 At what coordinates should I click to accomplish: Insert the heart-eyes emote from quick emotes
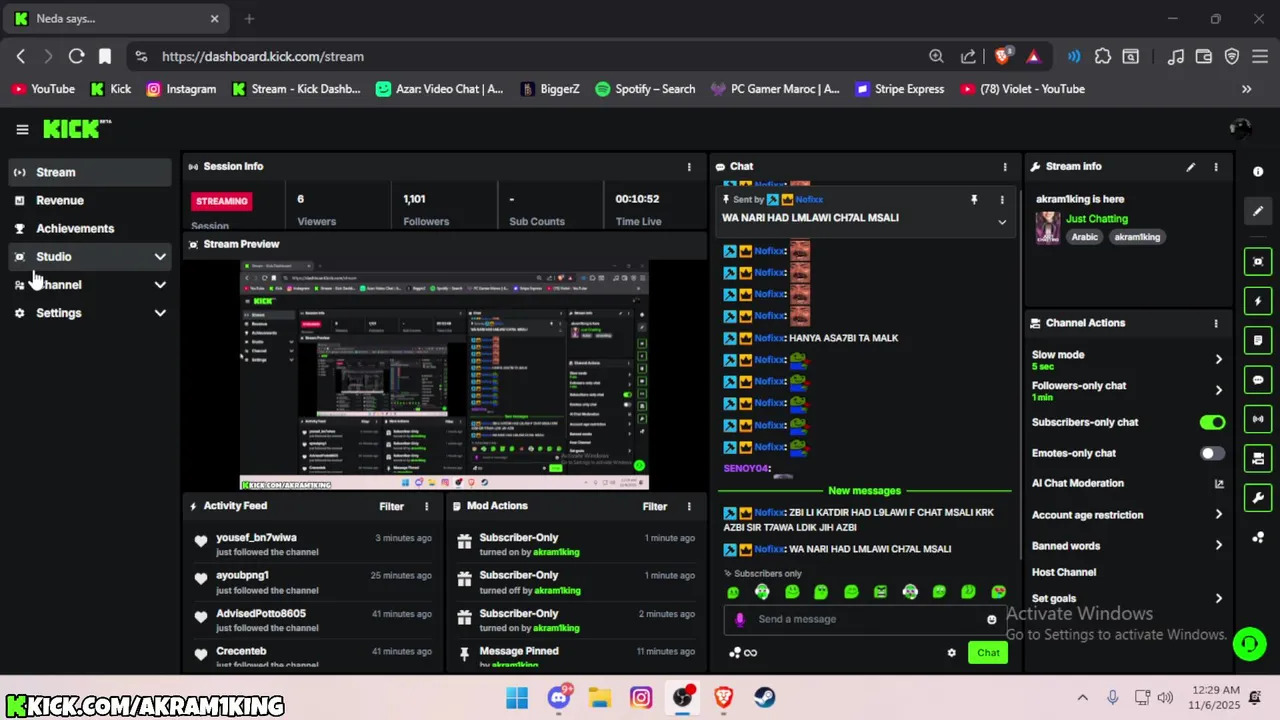pos(998,592)
